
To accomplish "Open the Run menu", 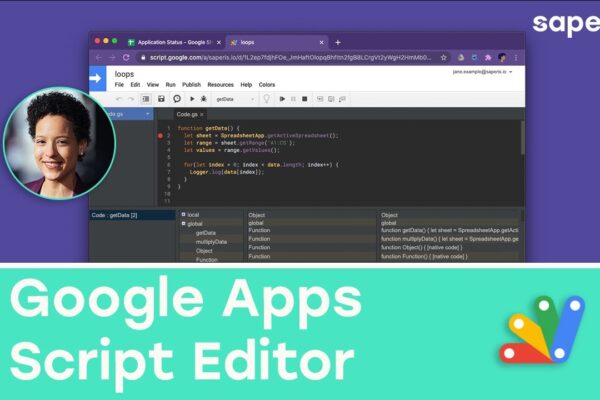I will pos(170,85).
